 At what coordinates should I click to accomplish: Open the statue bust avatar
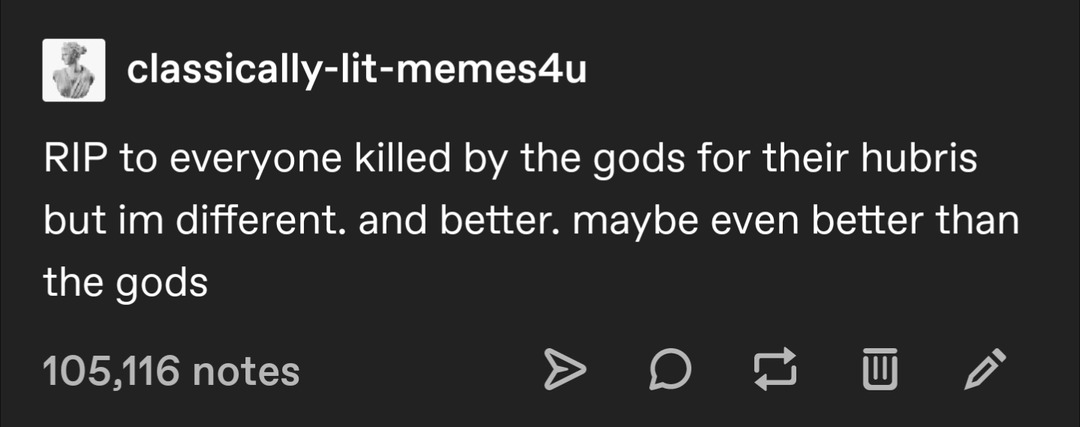[x=74, y=70]
